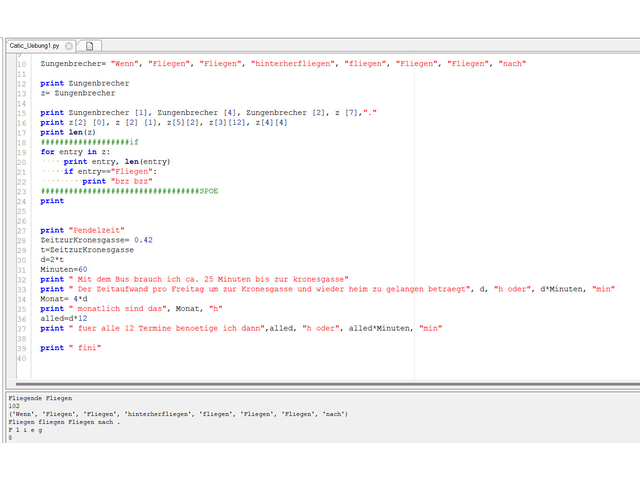Click the Zungenbrecher tuple assignment on line 10
This screenshot has height=480, width=640.
pos(283,64)
